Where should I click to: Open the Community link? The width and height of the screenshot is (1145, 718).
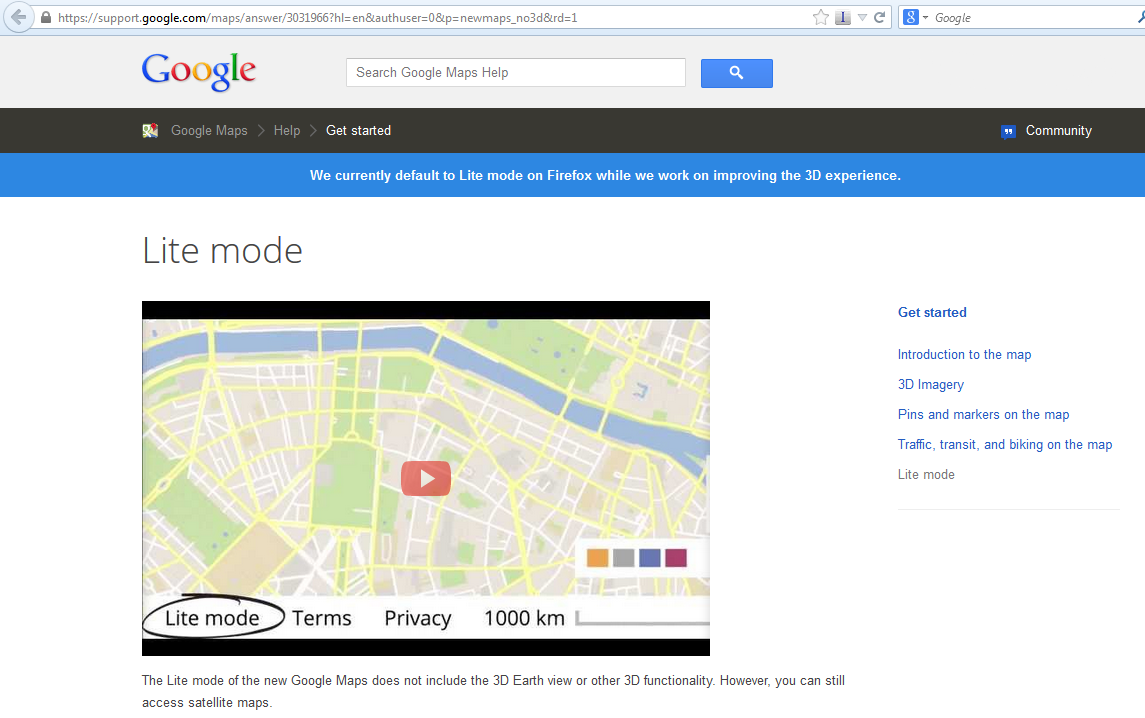[x=1059, y=131]
